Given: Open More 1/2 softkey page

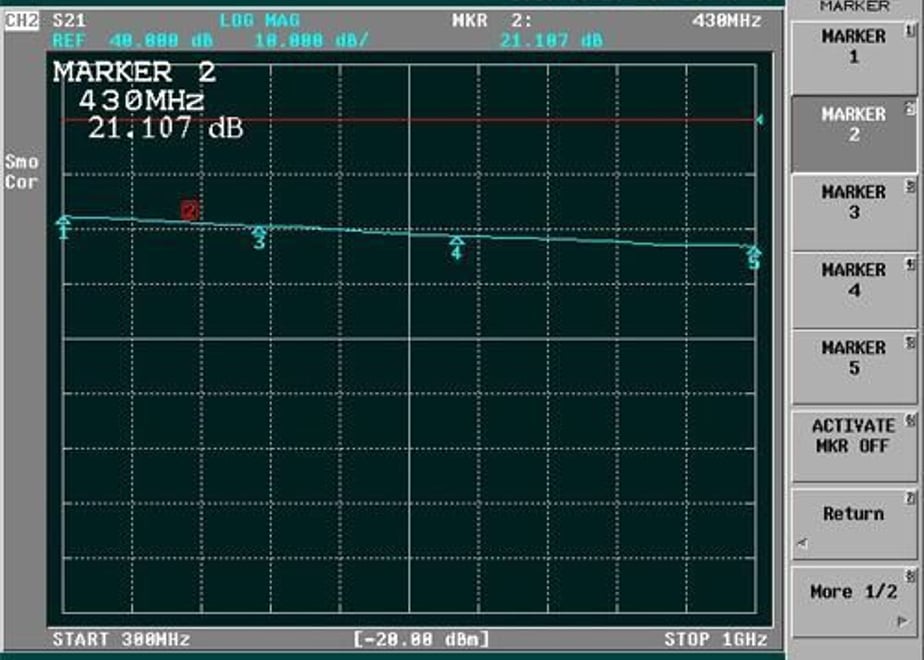Looking at the screenshot, I should pos(853,601).
